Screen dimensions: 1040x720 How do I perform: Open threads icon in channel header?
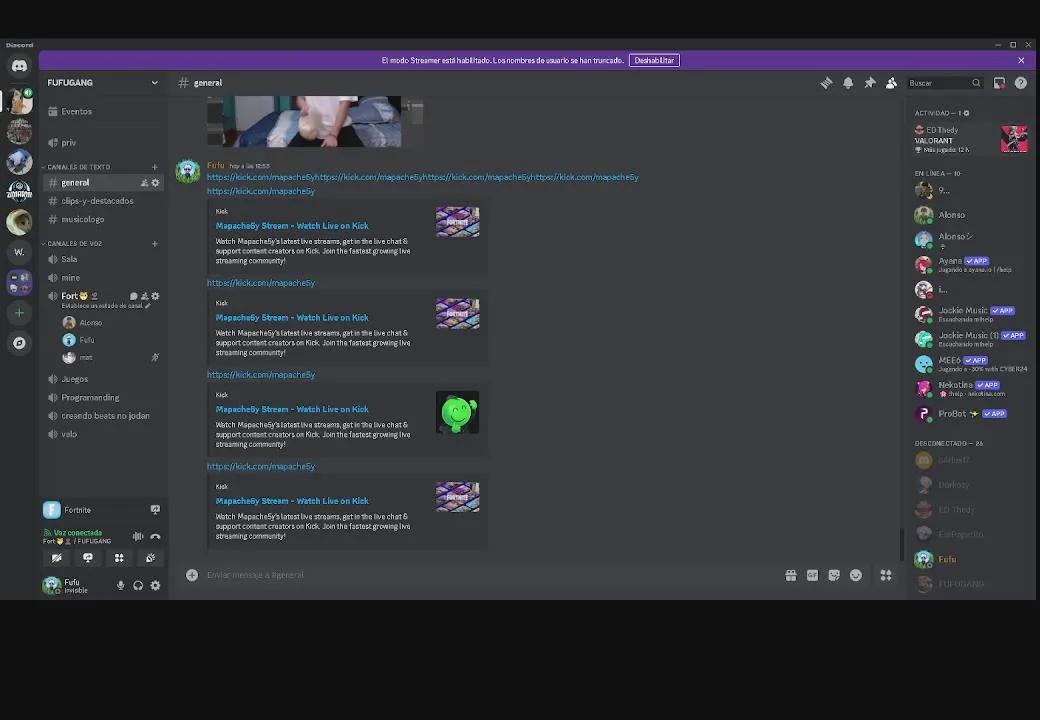(x=826, y=83)
